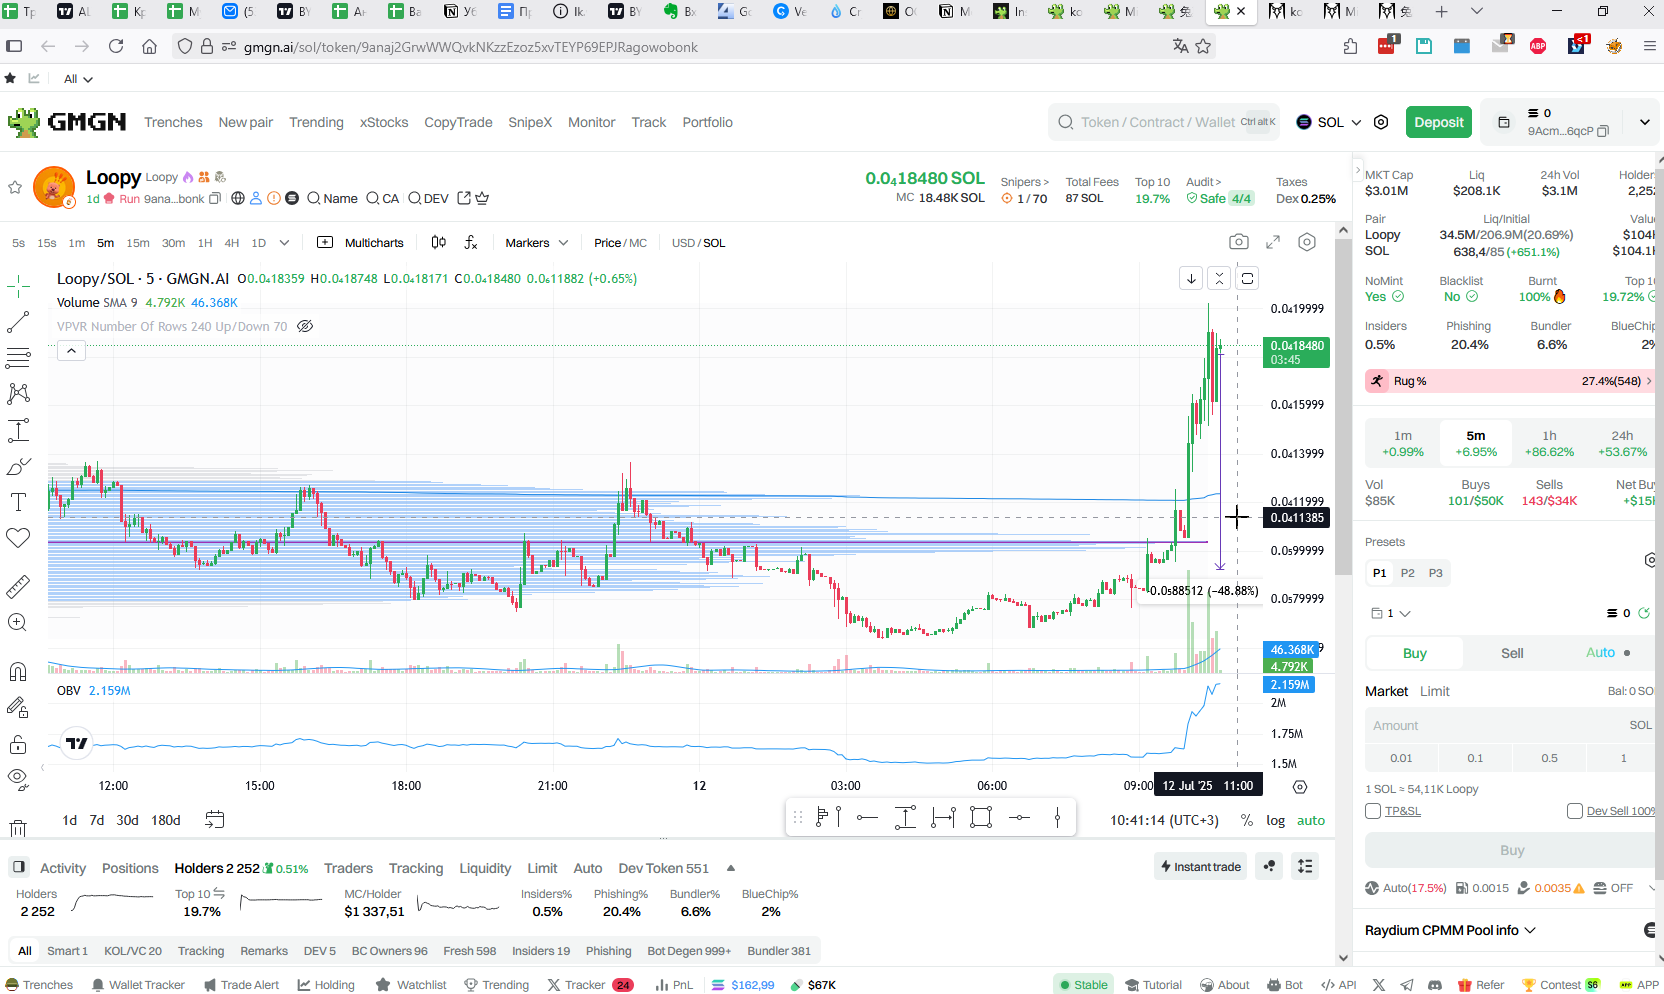Image resolution: width=1664 pixels, height=994 pixels.
Task: Open the Liquidity tab
Action: [x=485, y=868]
